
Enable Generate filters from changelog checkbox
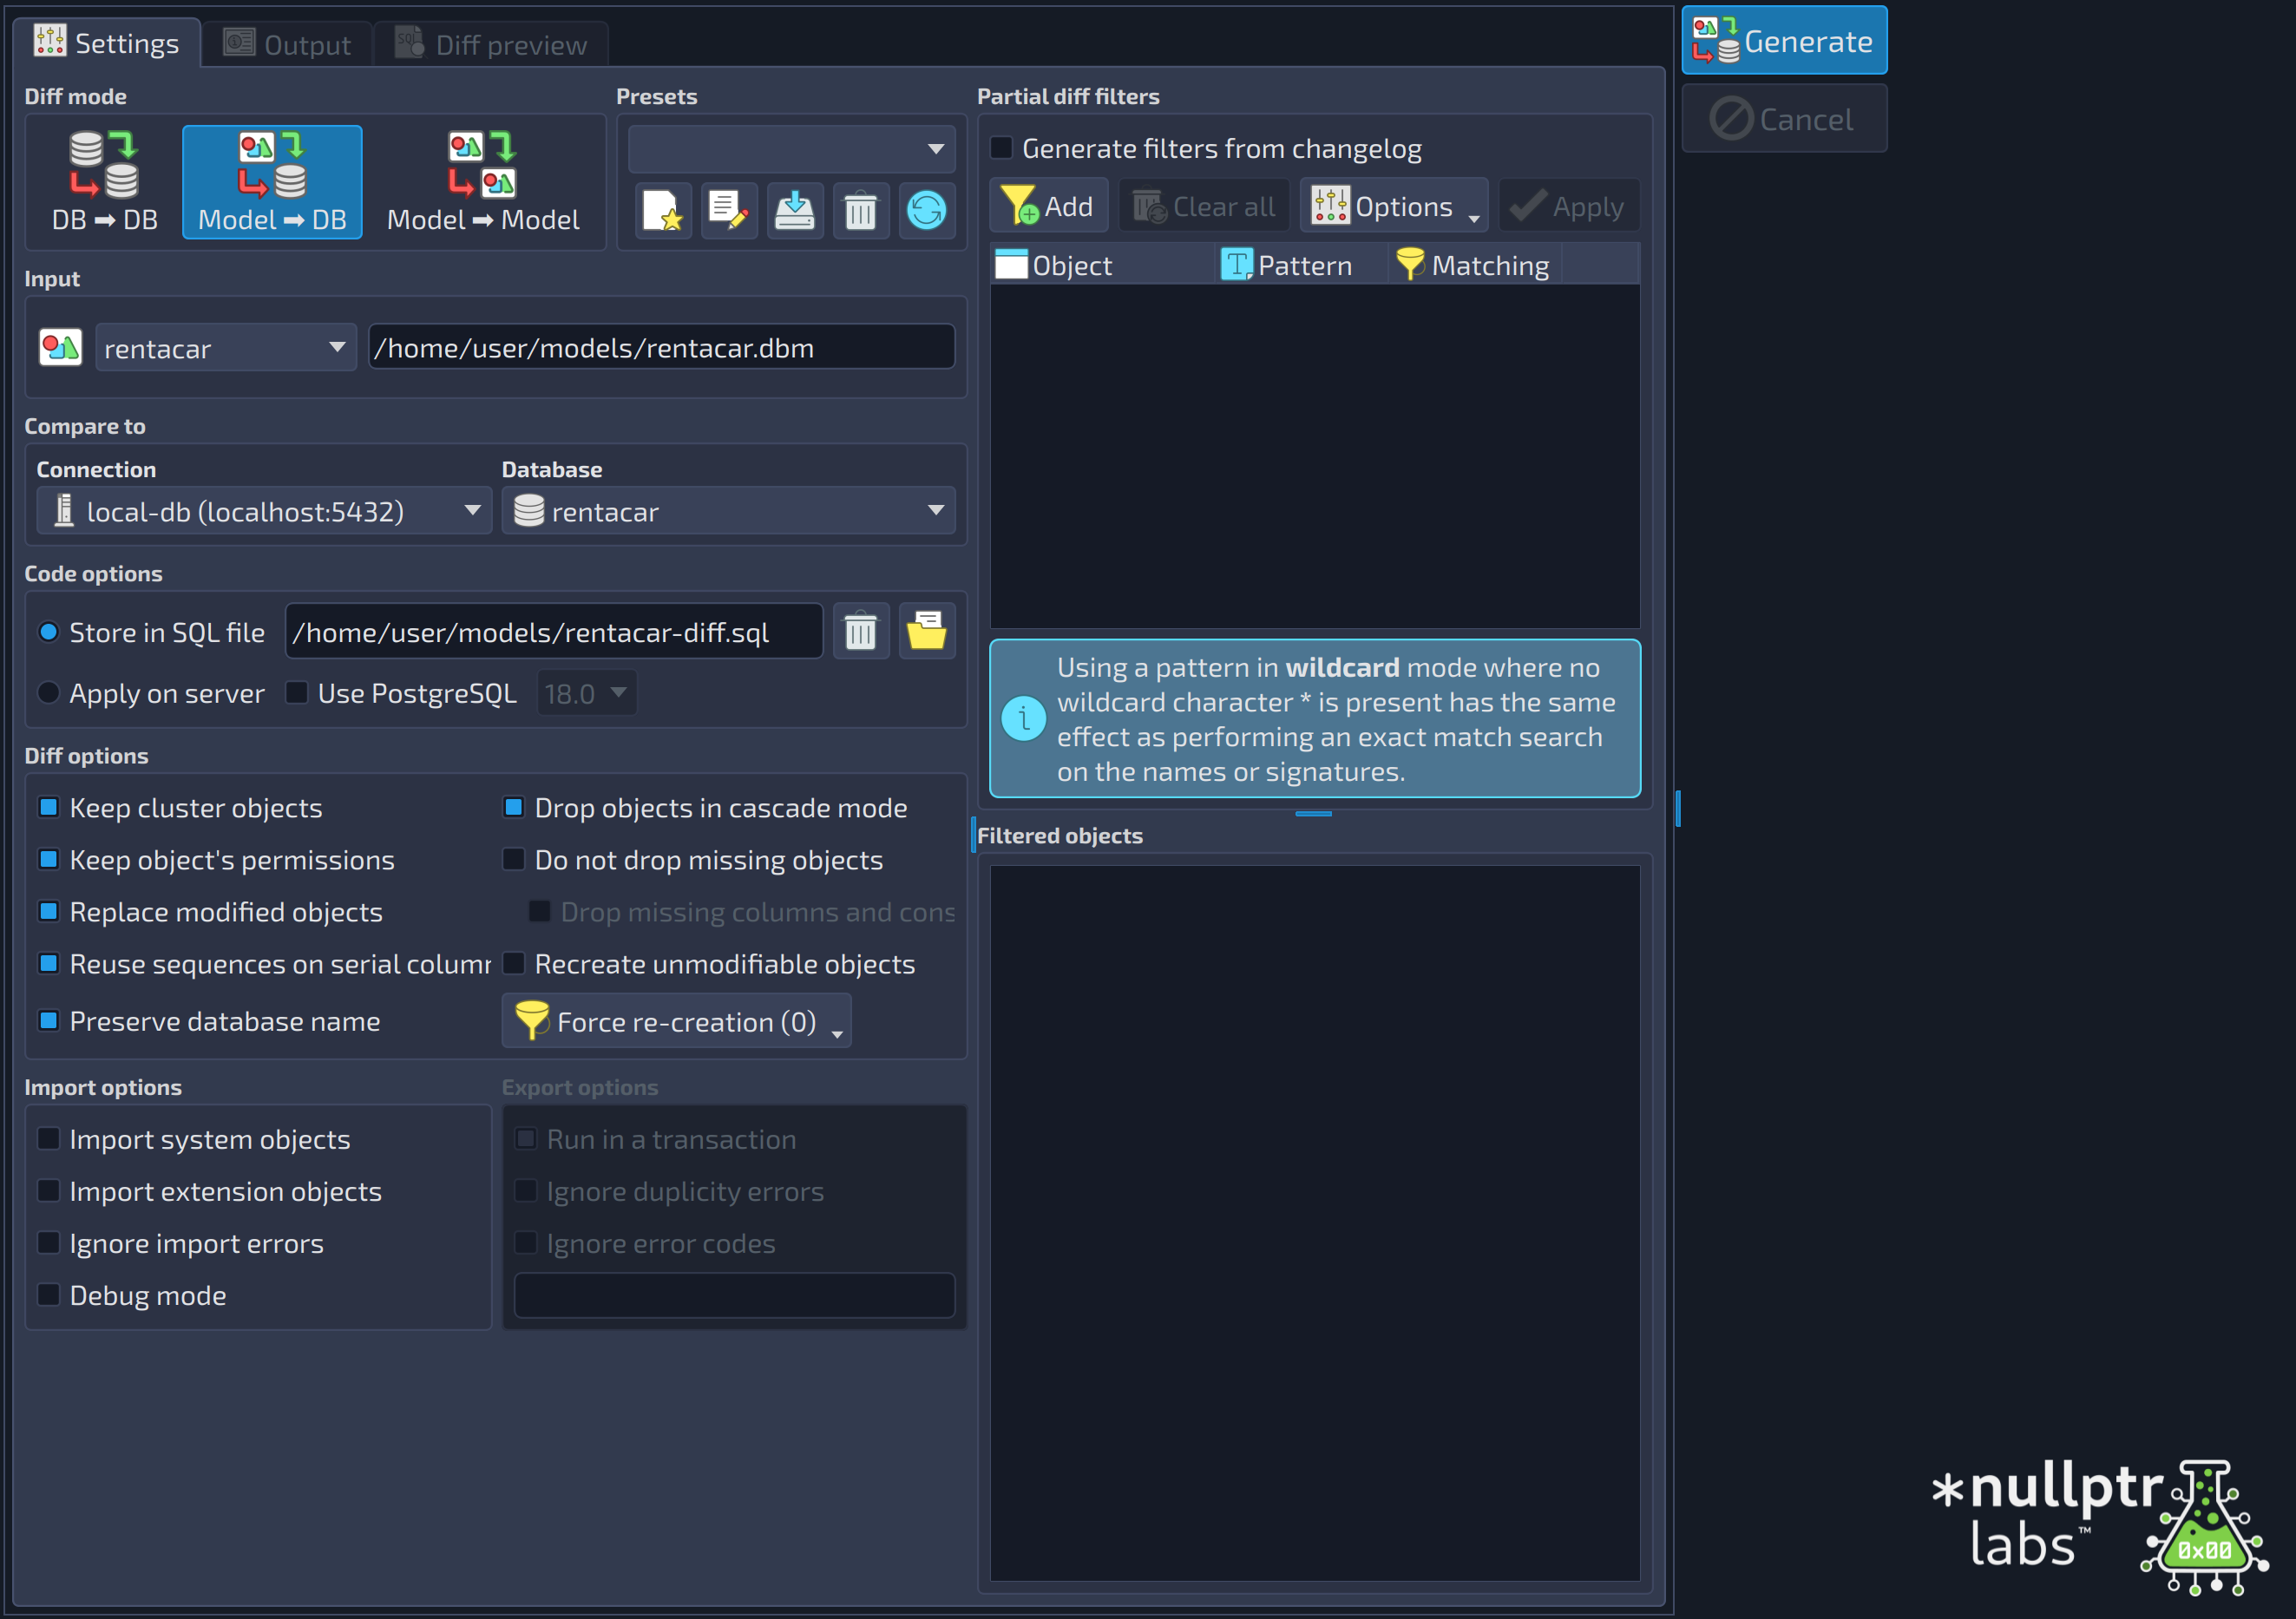1001,148
